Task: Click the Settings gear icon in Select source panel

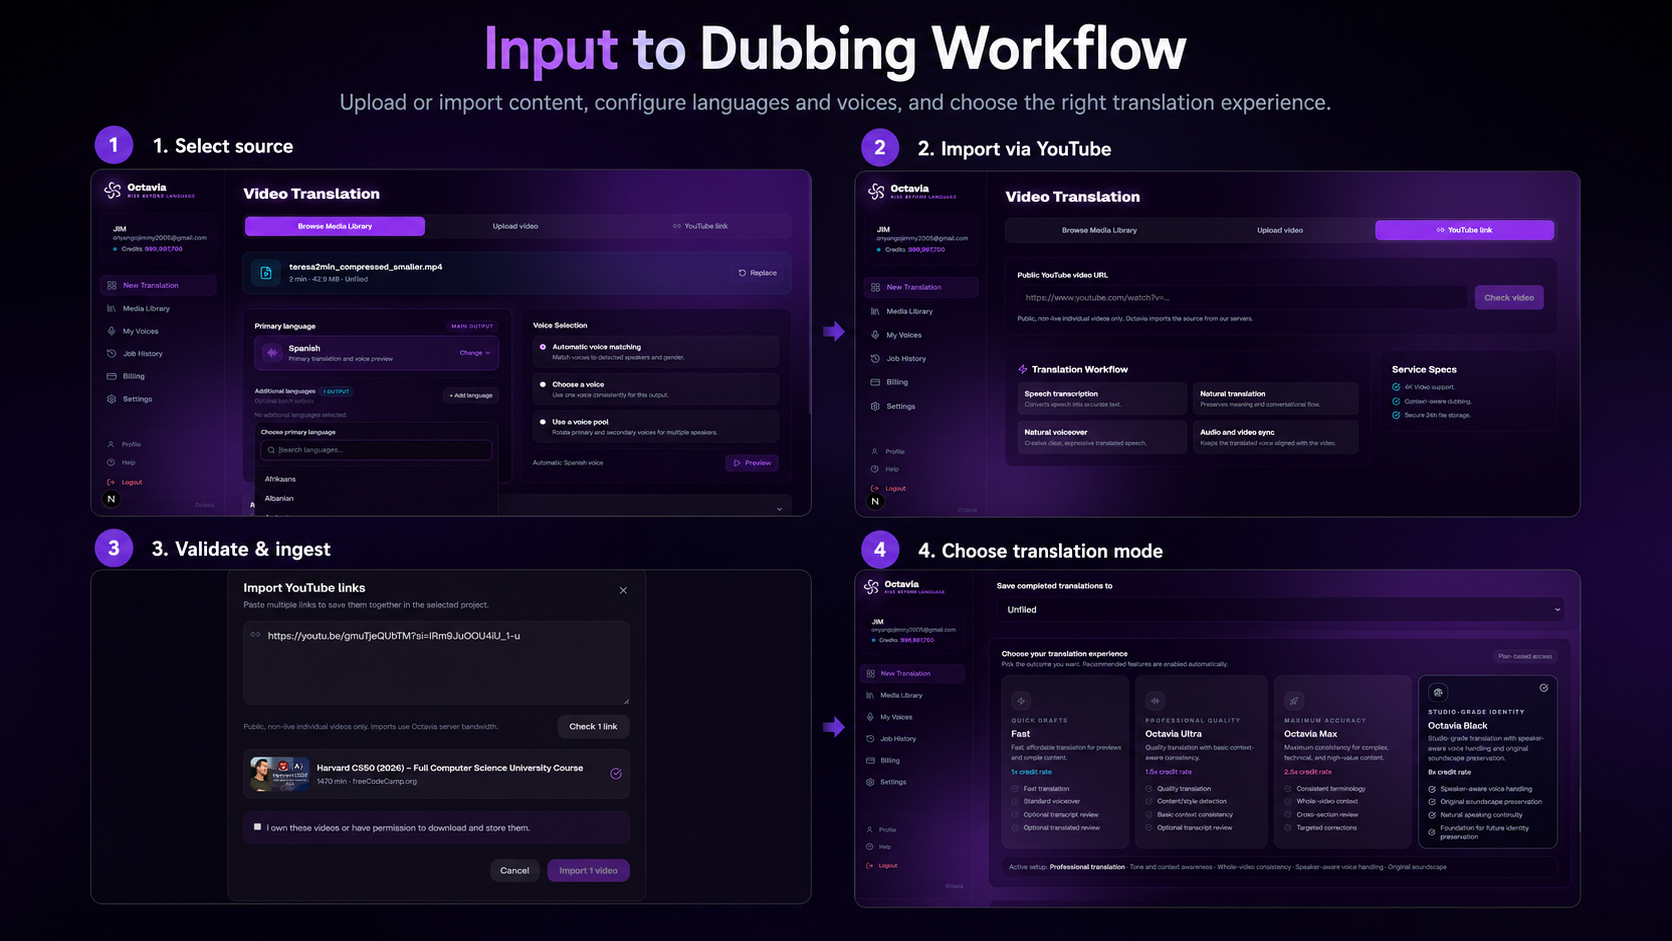Action: [112, 399]
